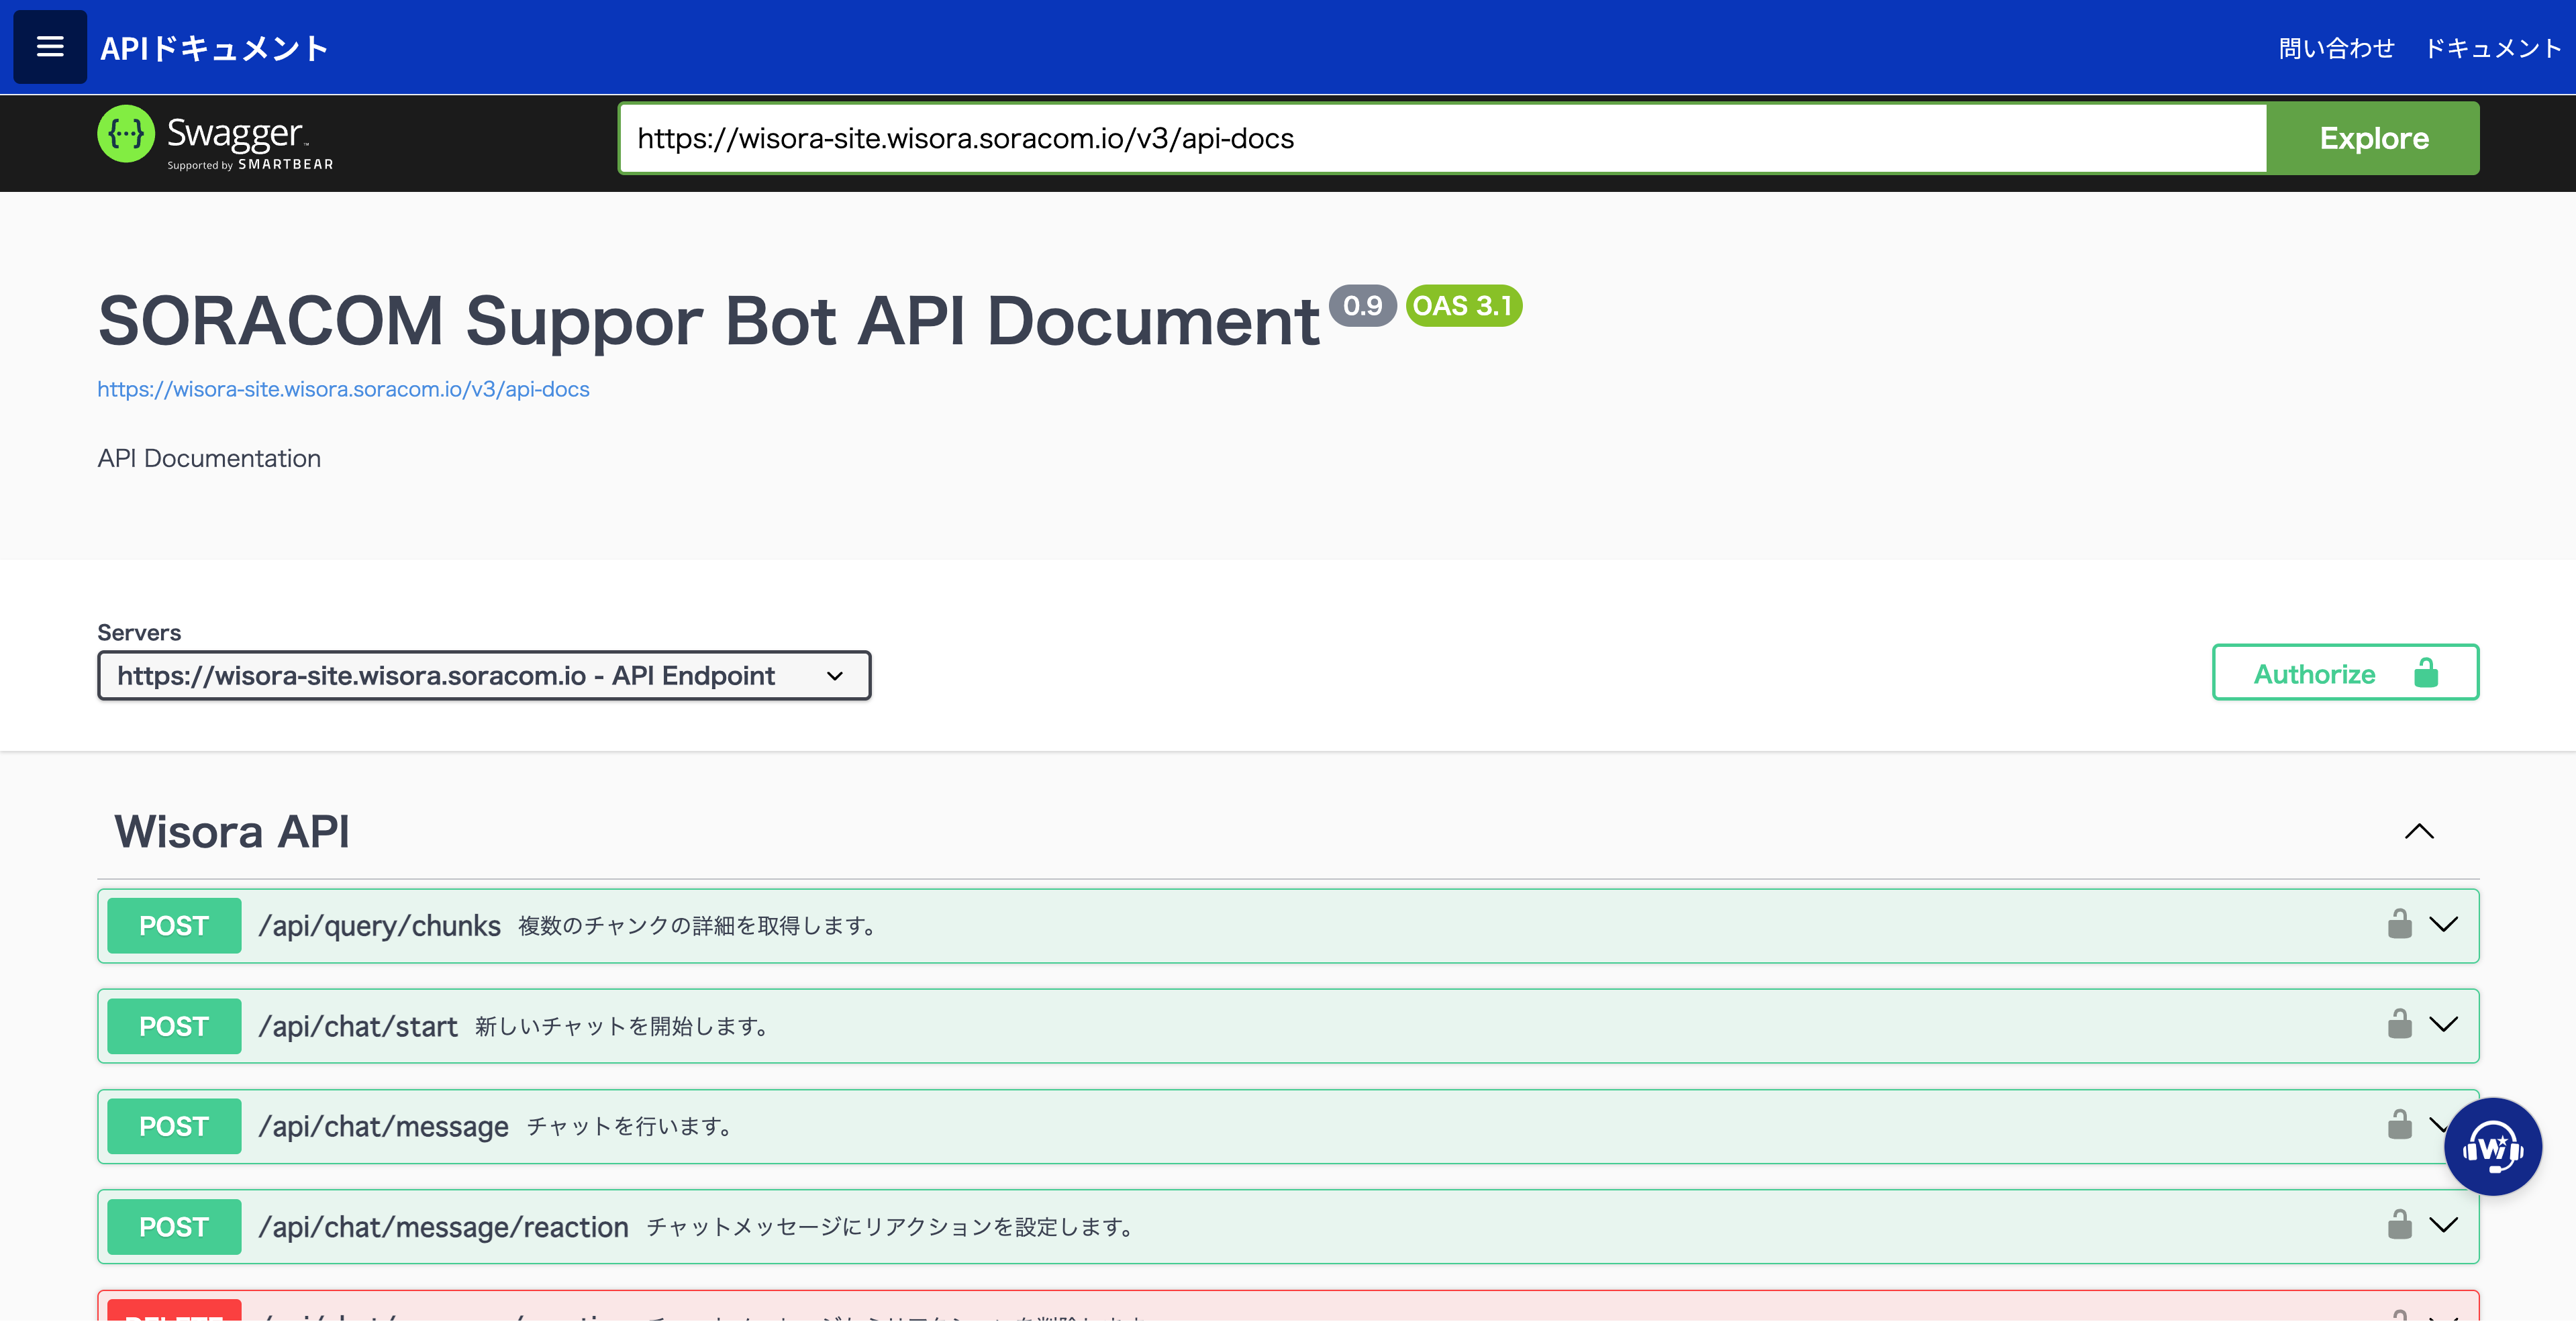The height and width of the screenshot is (1330, 2576).
Task: Click lock icon on /api/chat/message row
Action: (2399, 1124)
